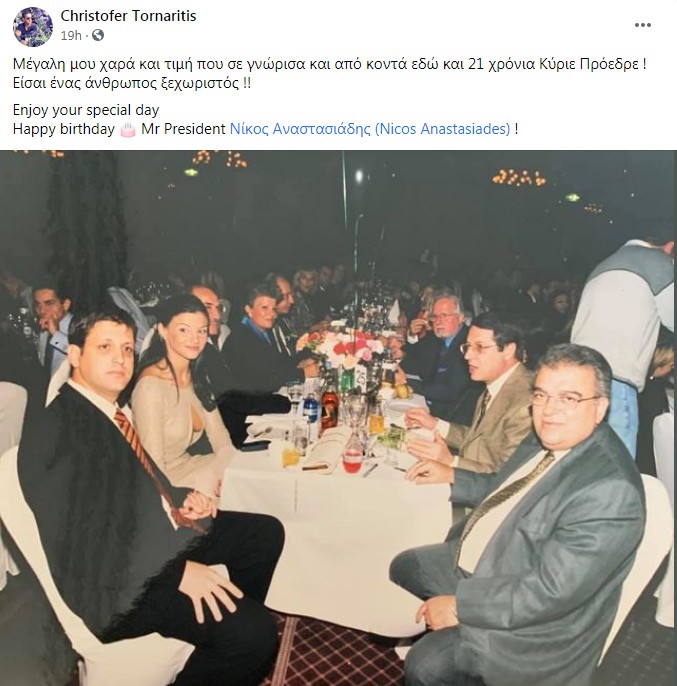Click the globe public audience icon

click(98, 35)
